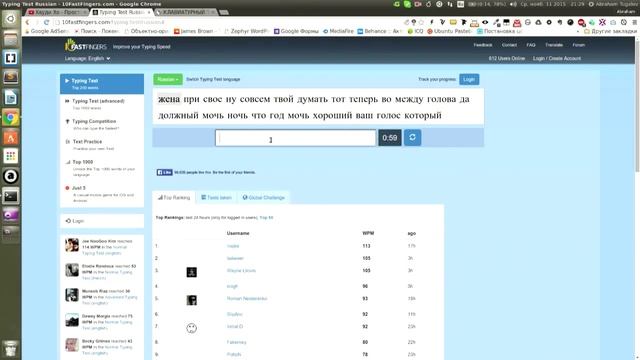
Task: Open the Forum link in header
Action: click(x=578, y=45)
